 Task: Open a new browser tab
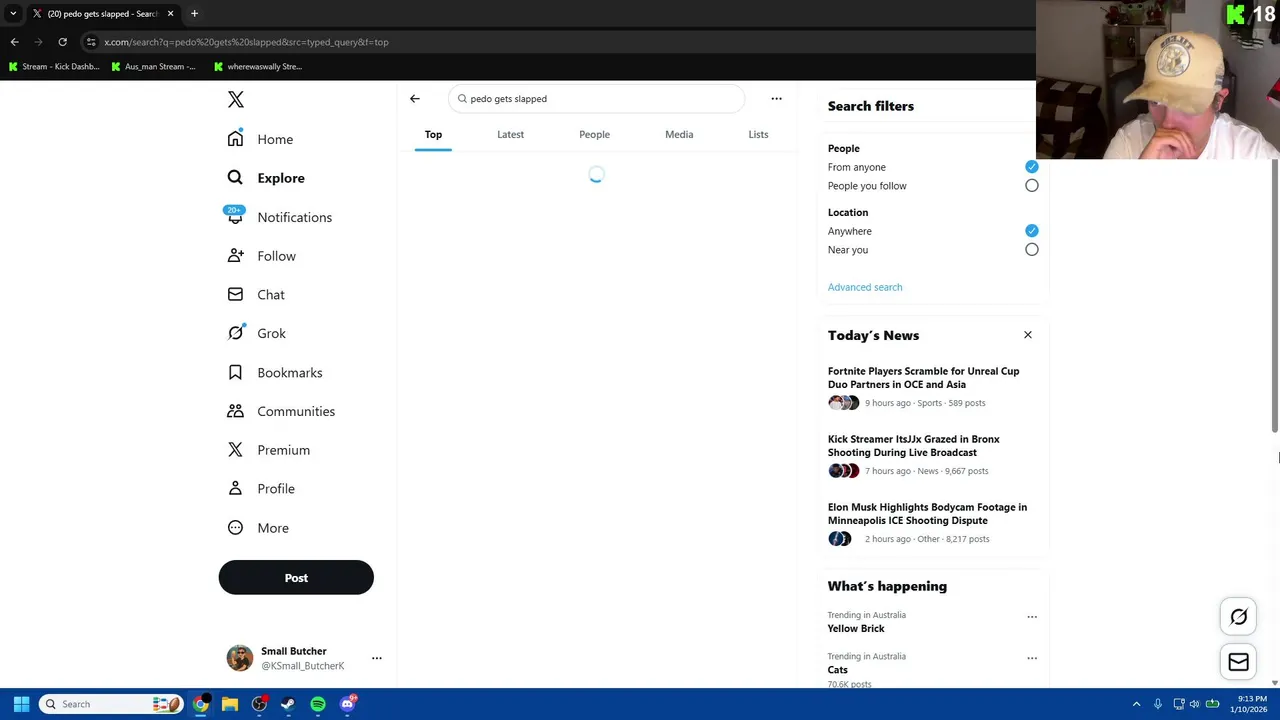click(x=194, y=14)
